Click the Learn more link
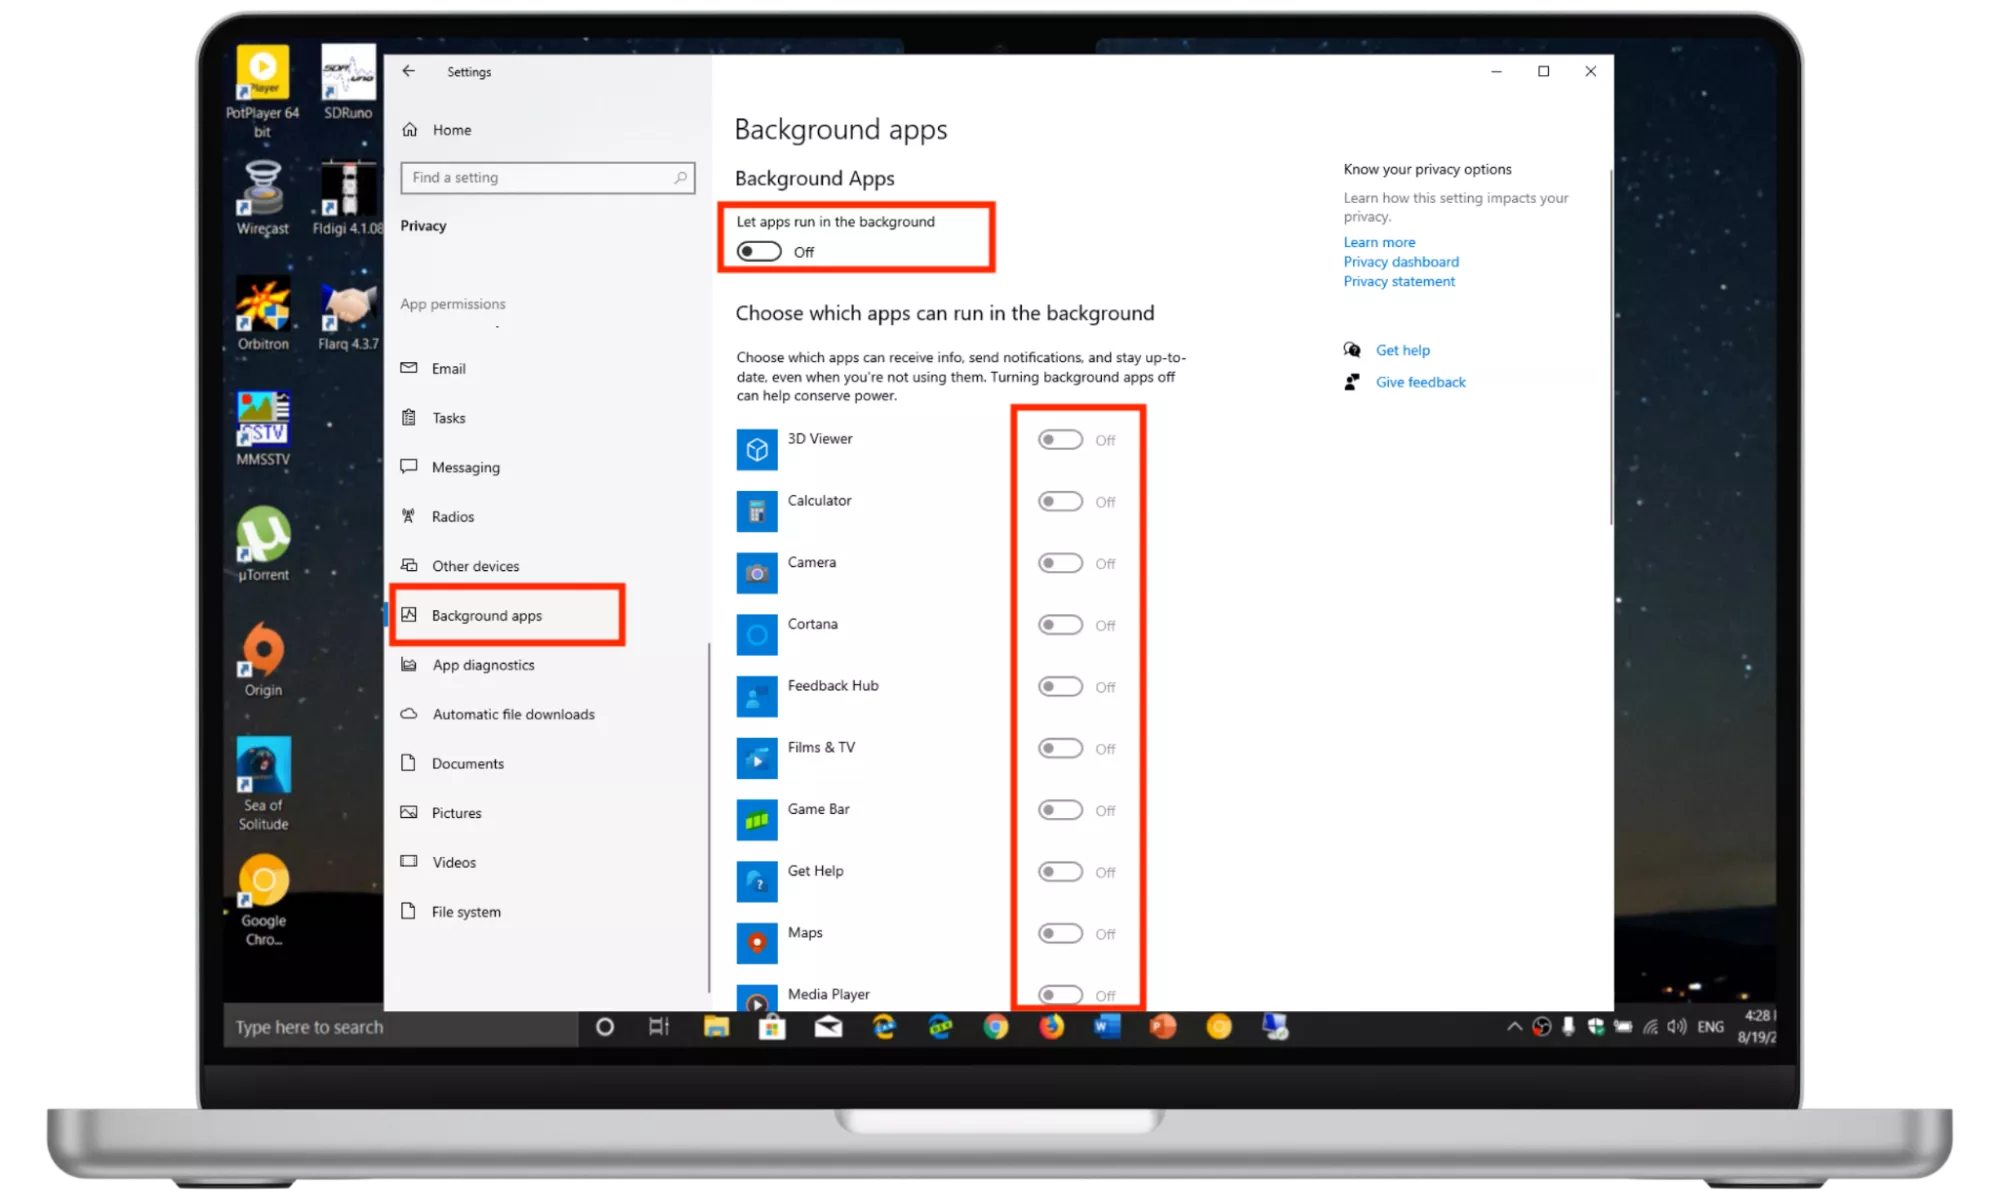Viewport: 1999px width, 1200px height. (1379, 242)
